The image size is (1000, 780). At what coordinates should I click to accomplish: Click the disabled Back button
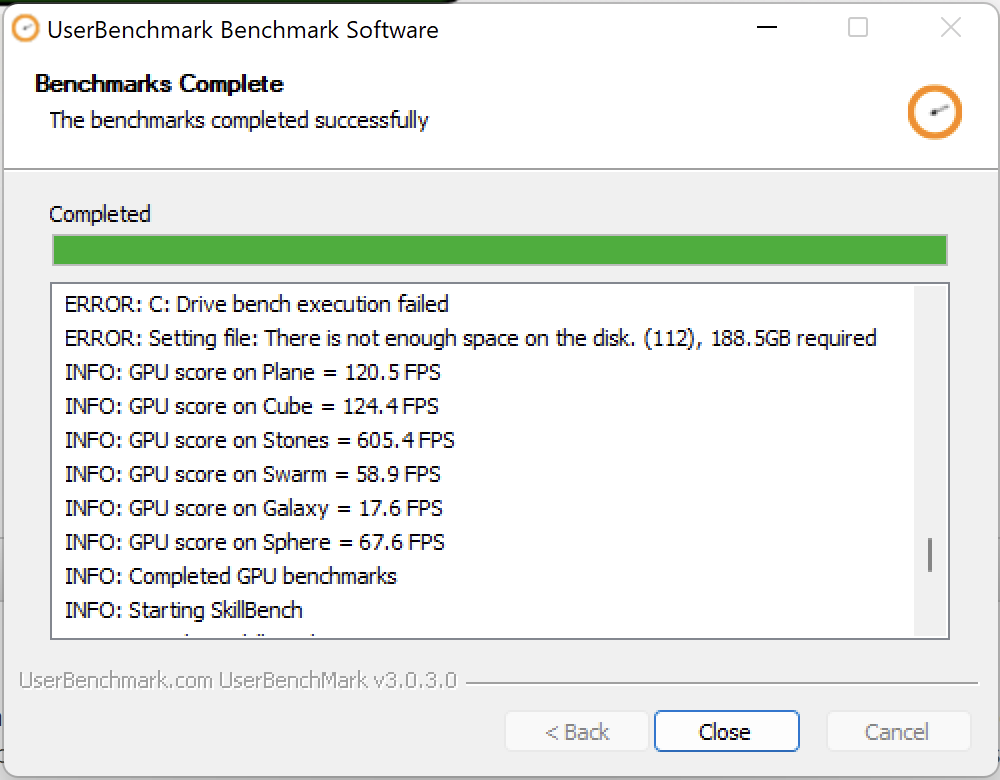pos(577,731)
